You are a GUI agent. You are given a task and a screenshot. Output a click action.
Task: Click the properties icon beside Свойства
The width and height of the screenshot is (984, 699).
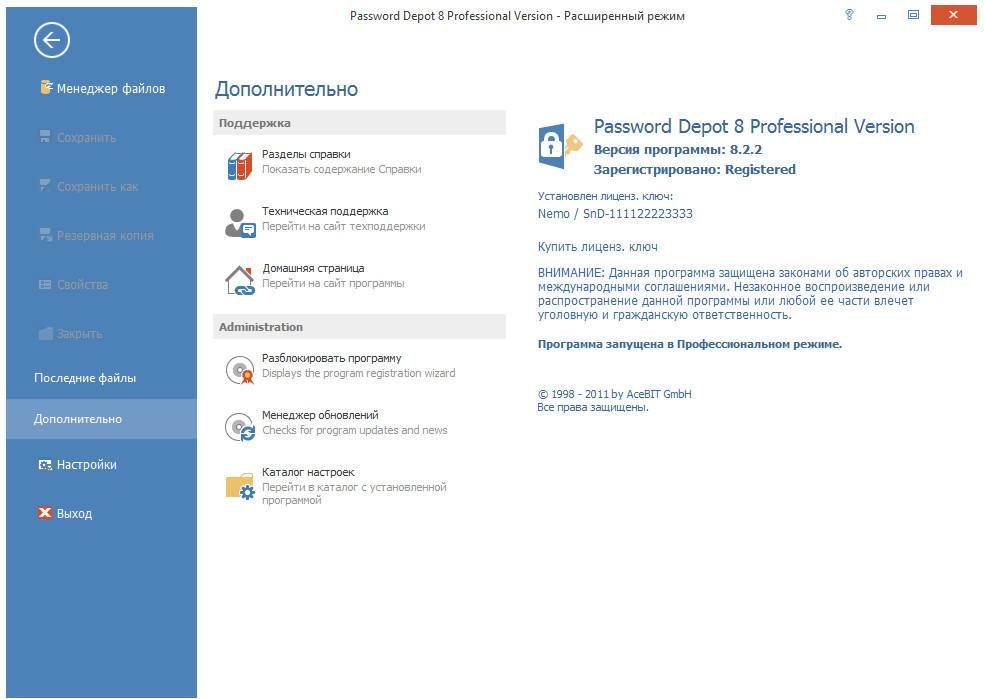point(45,284)
